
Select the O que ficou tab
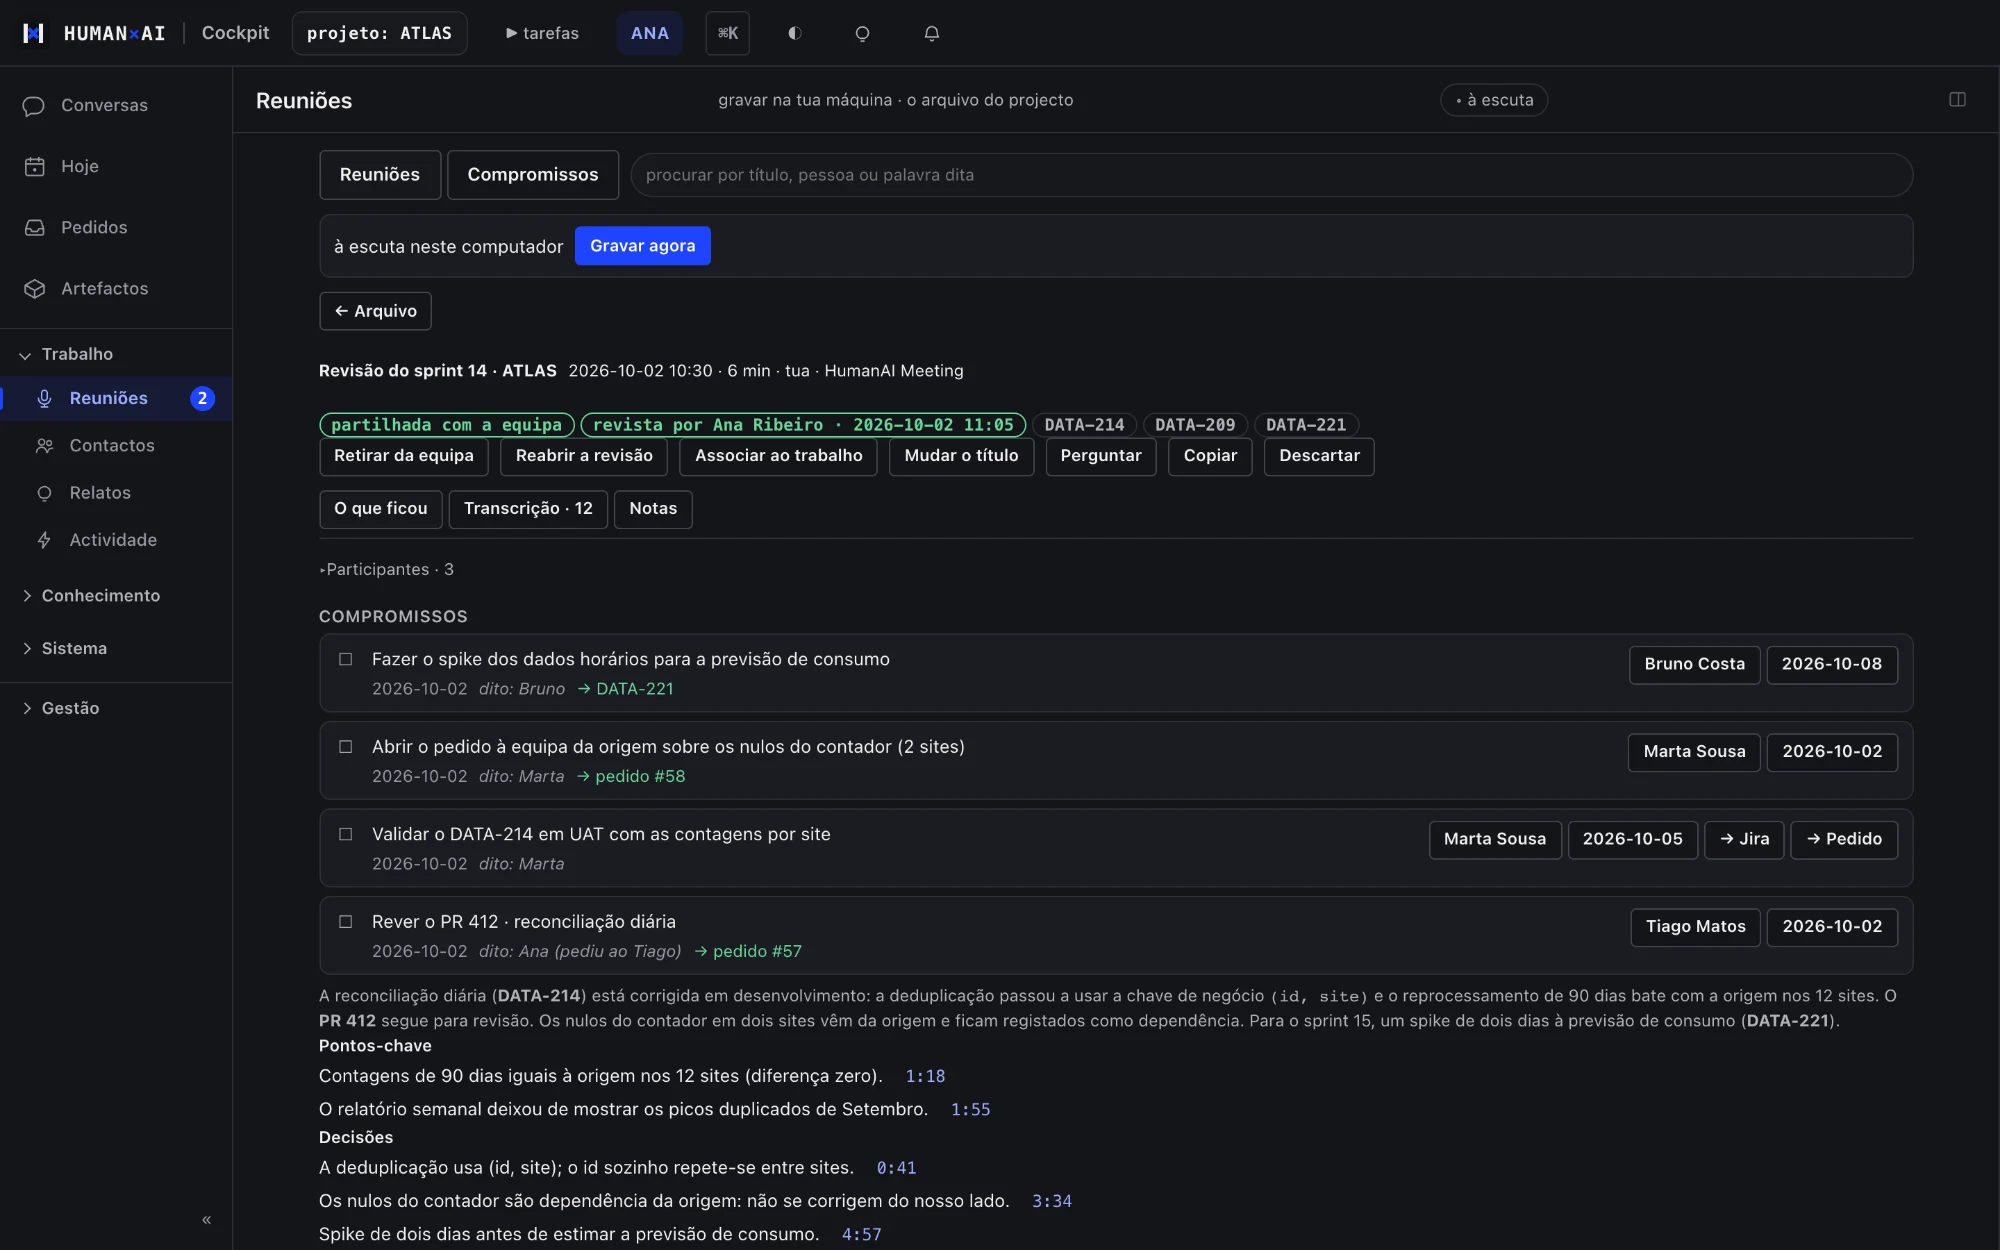point(381,509)
